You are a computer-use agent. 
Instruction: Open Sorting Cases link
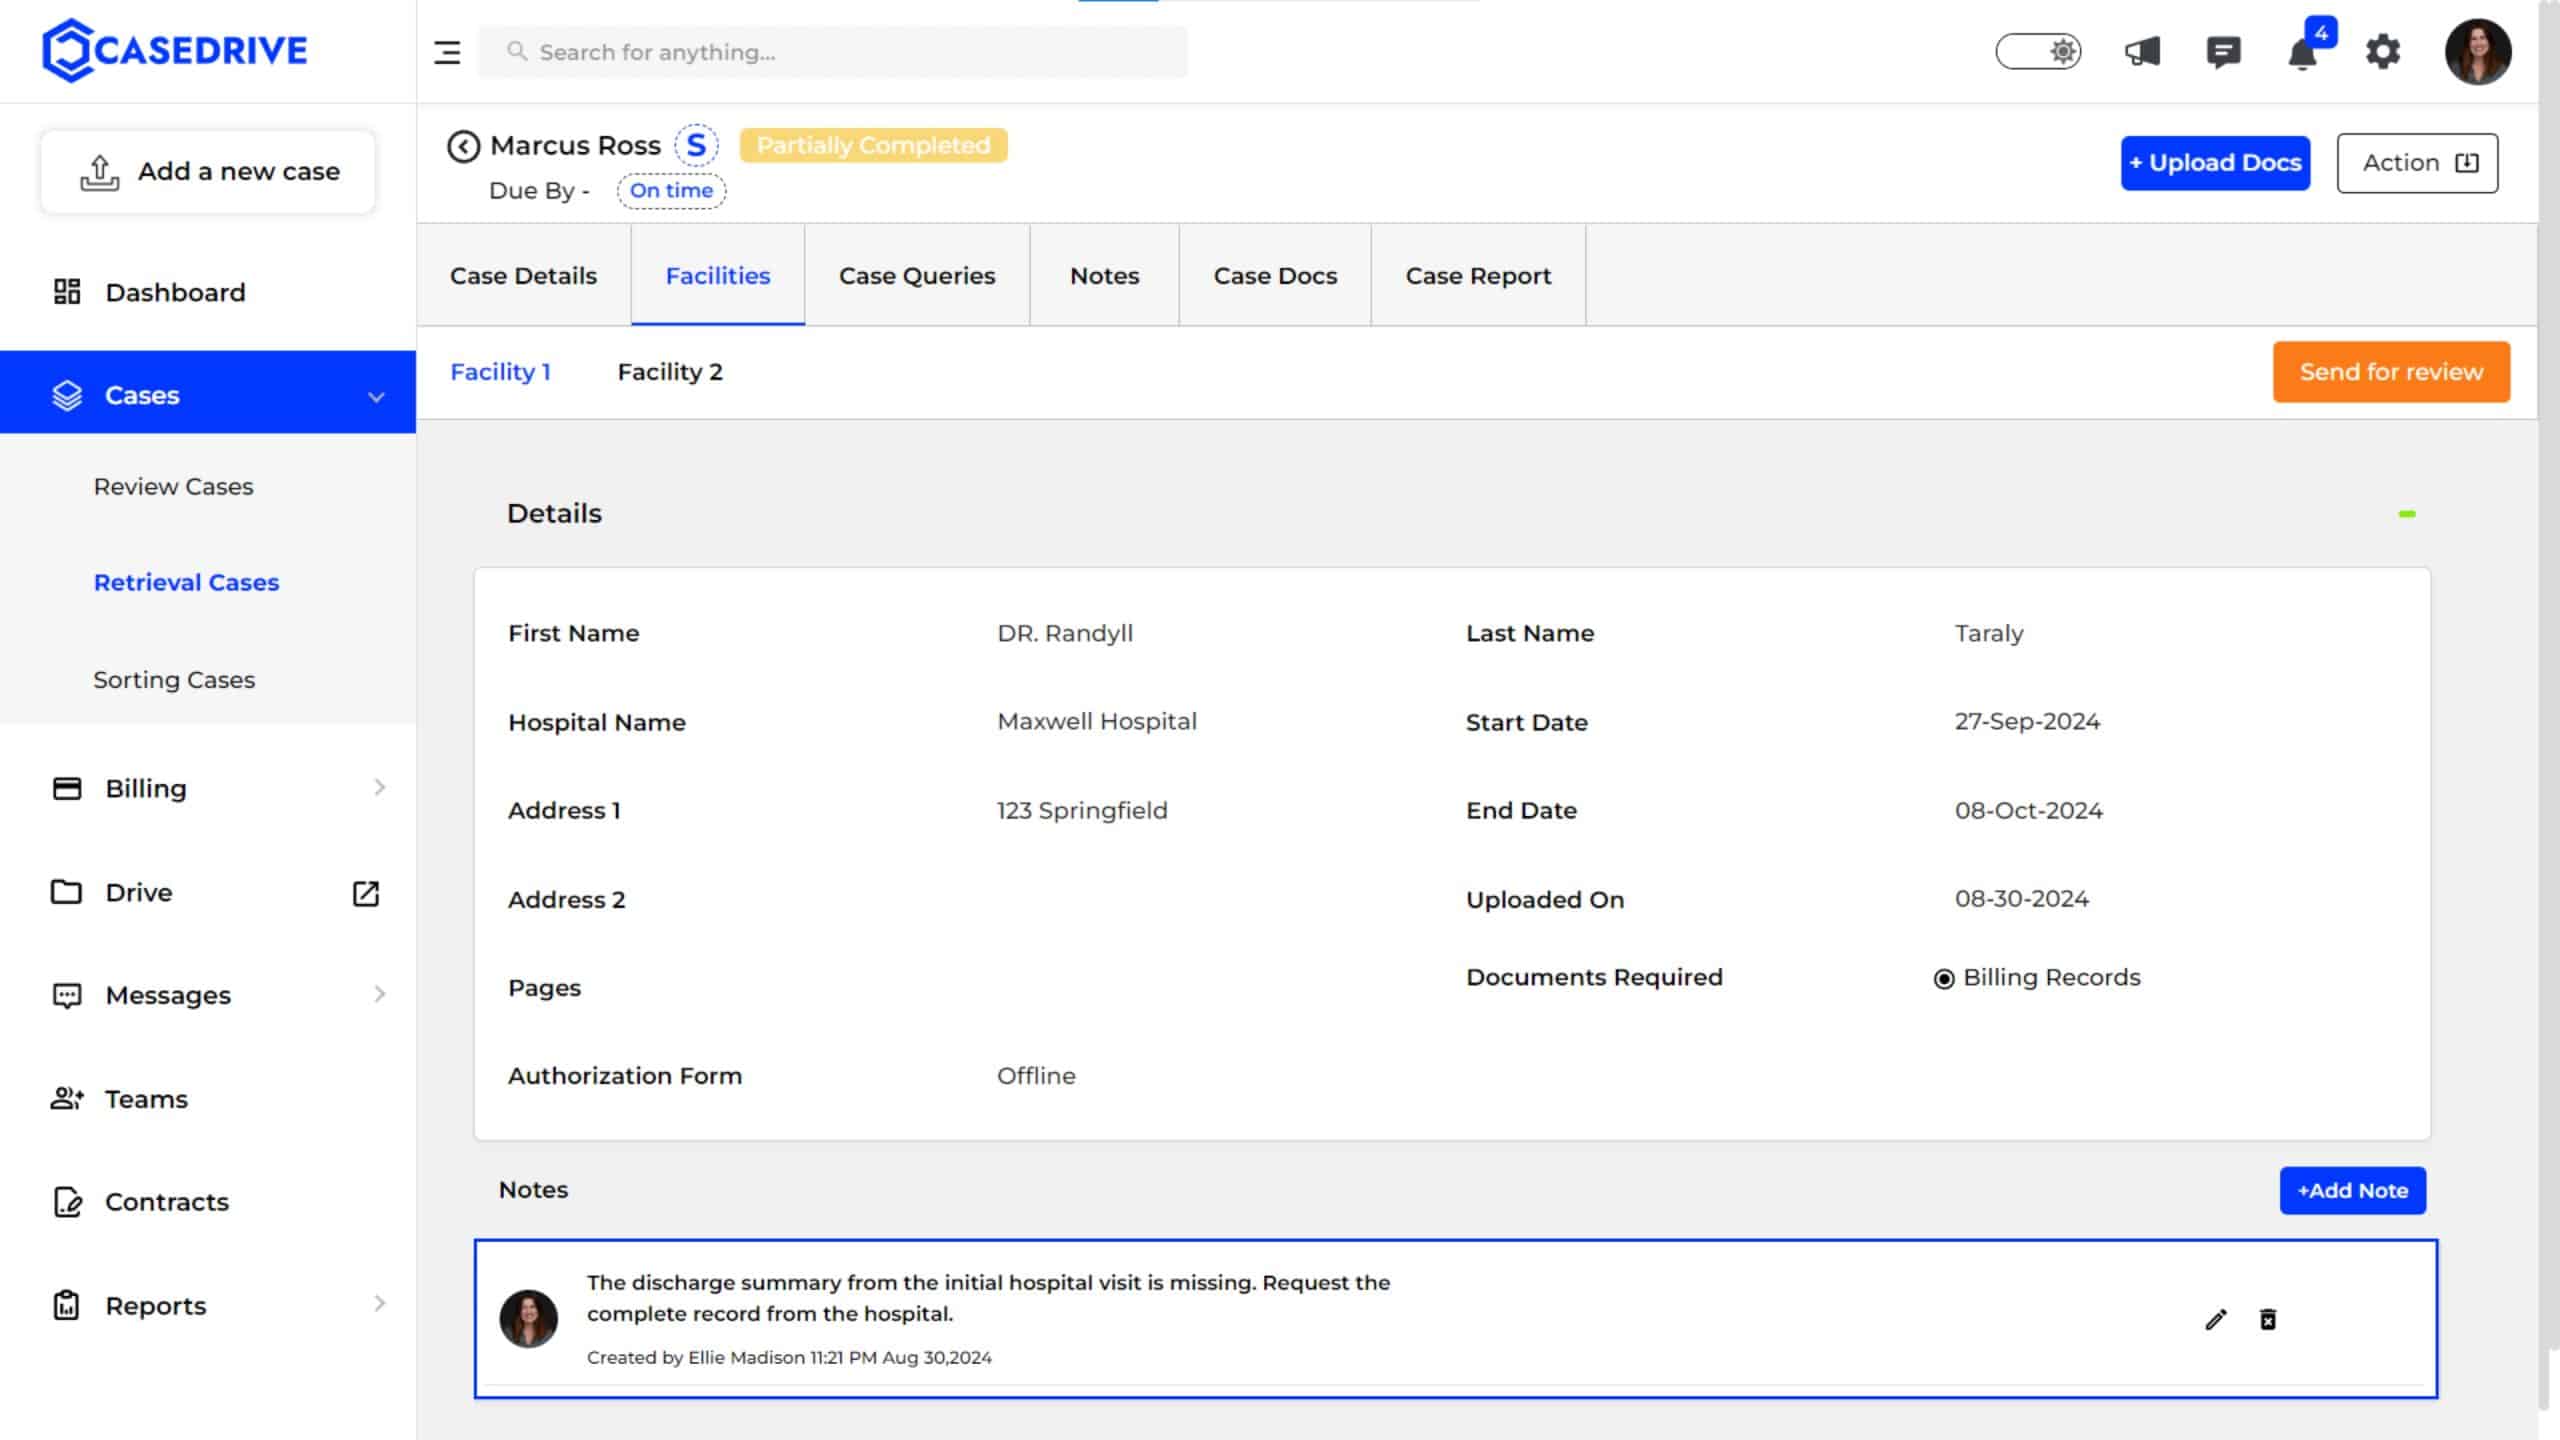174,680
